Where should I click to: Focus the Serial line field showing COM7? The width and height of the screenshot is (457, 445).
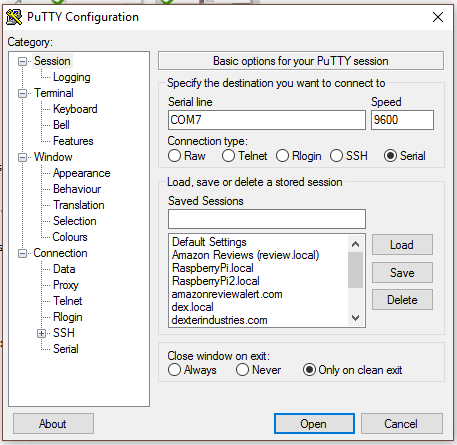[267, 120]
